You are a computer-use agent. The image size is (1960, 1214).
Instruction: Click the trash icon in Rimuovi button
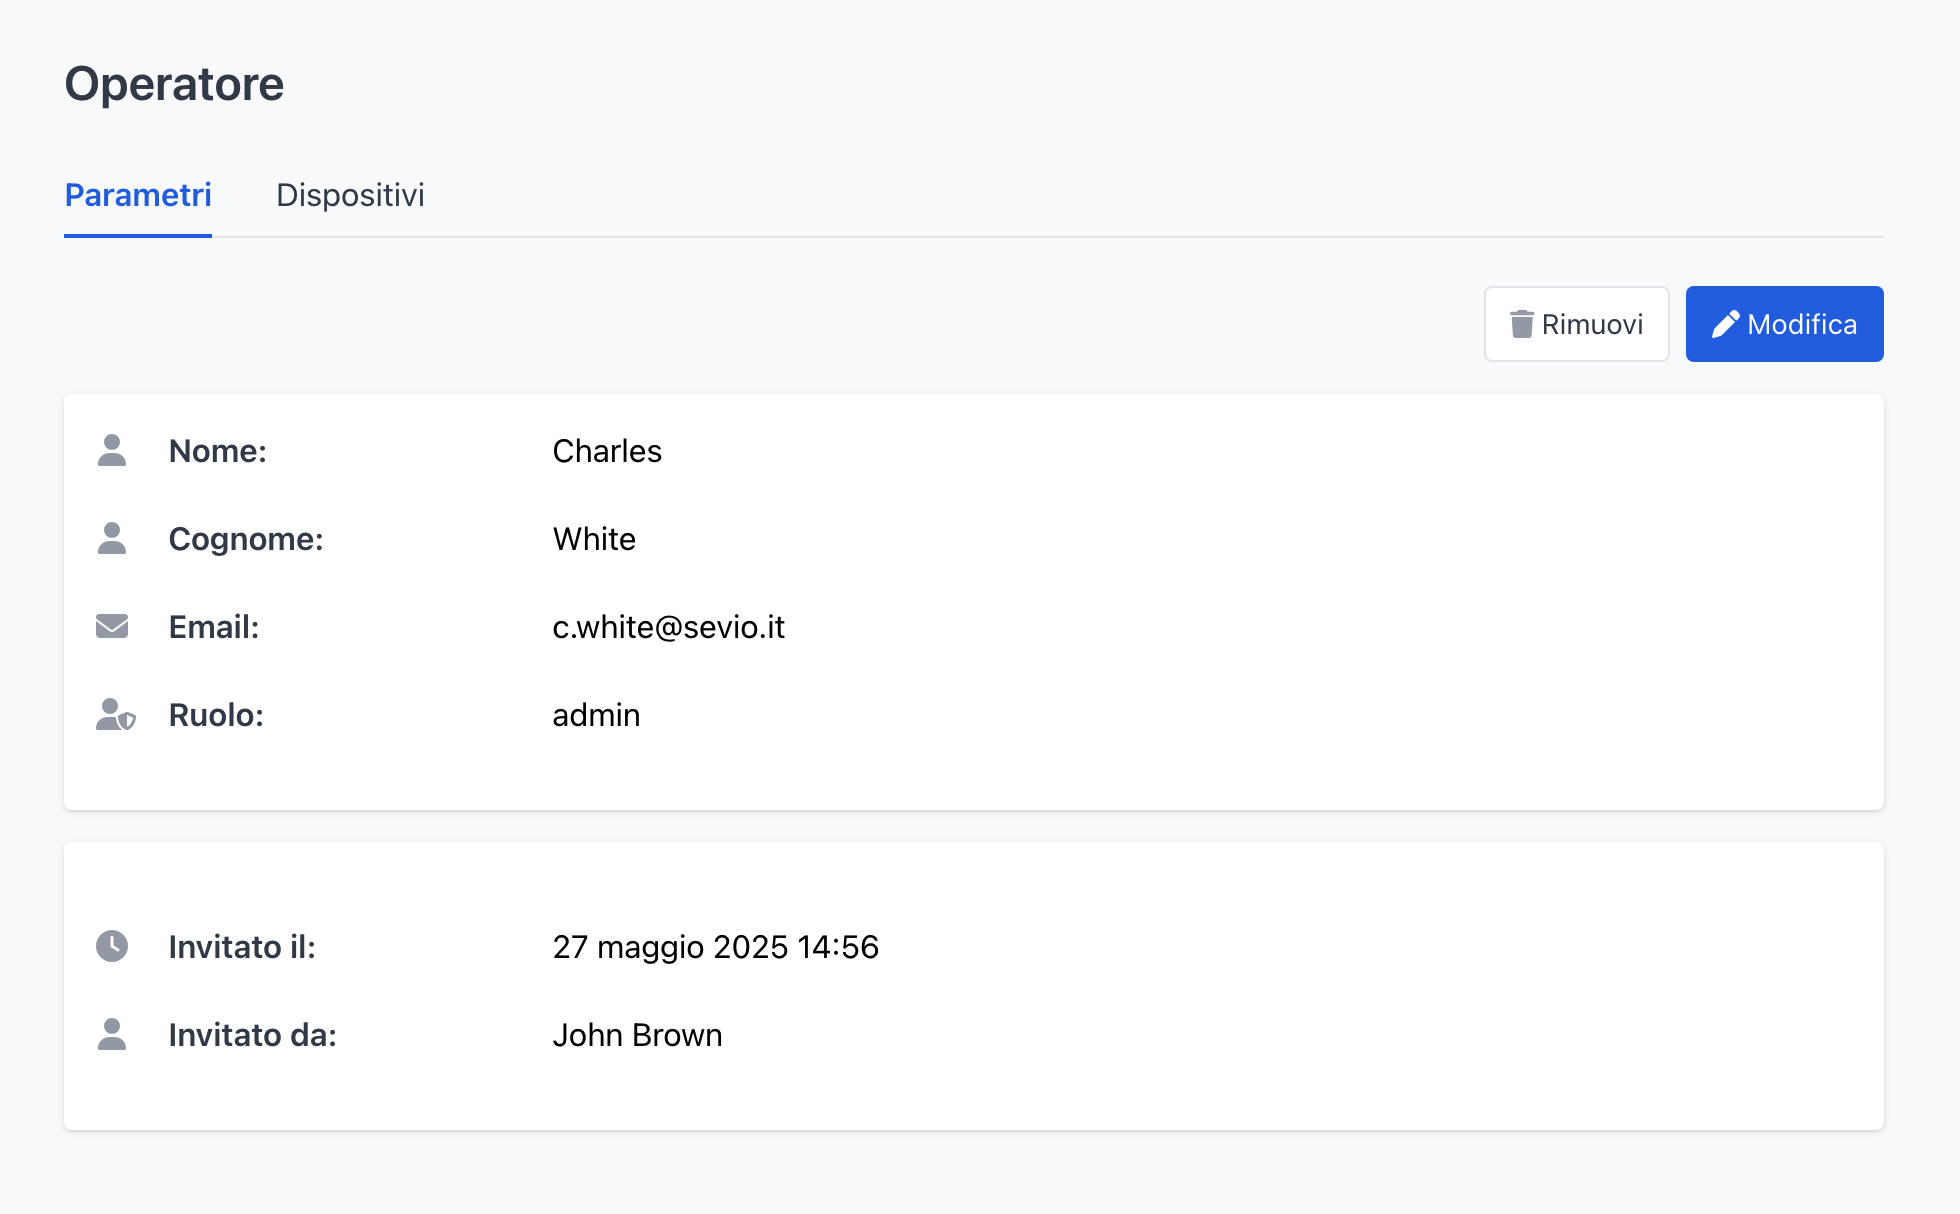point(1521,324)
